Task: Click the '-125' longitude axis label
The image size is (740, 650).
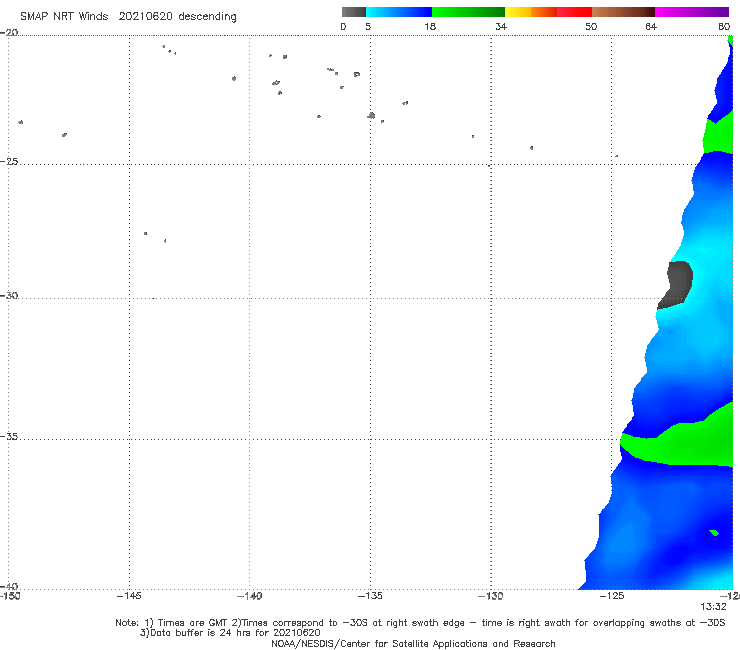Action: click(x=612, y=596)
